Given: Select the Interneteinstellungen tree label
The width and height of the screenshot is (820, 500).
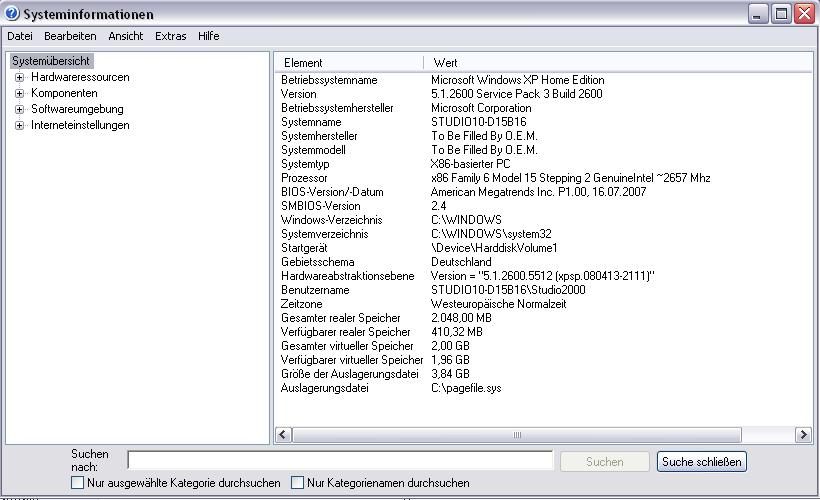Looking at the screenshot, I should coord(80,125).
